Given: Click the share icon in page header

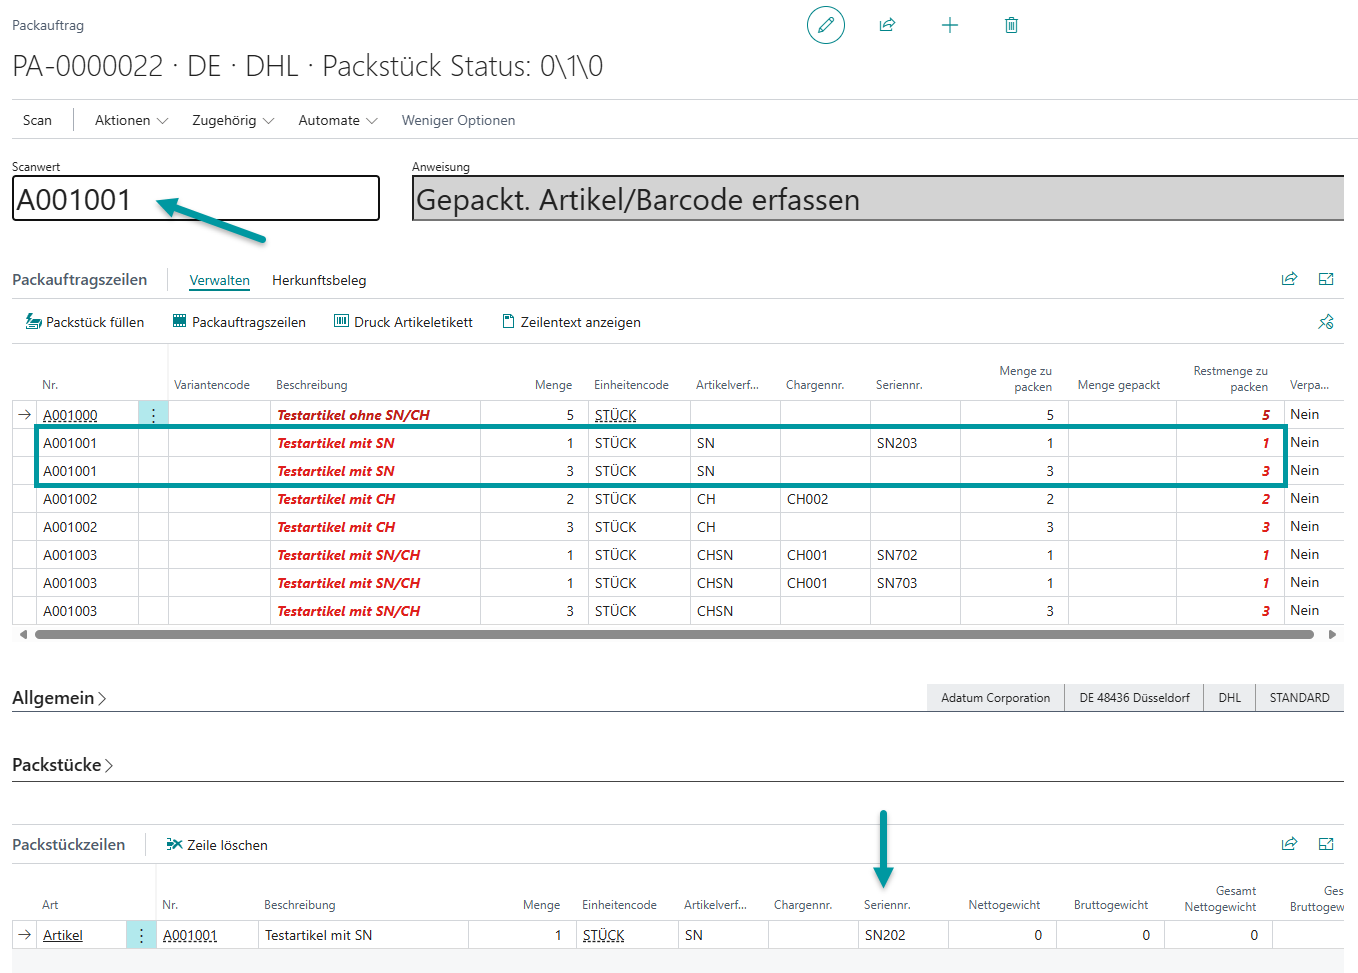Looking at the screenshot, I should click(x=887, y=25).
